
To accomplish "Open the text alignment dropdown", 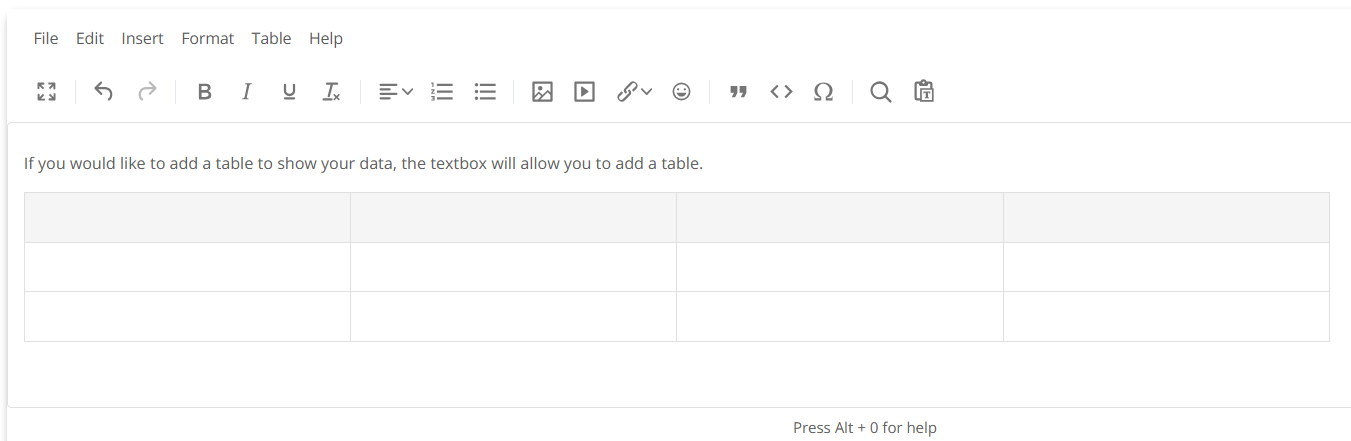I will coord(396,92).
